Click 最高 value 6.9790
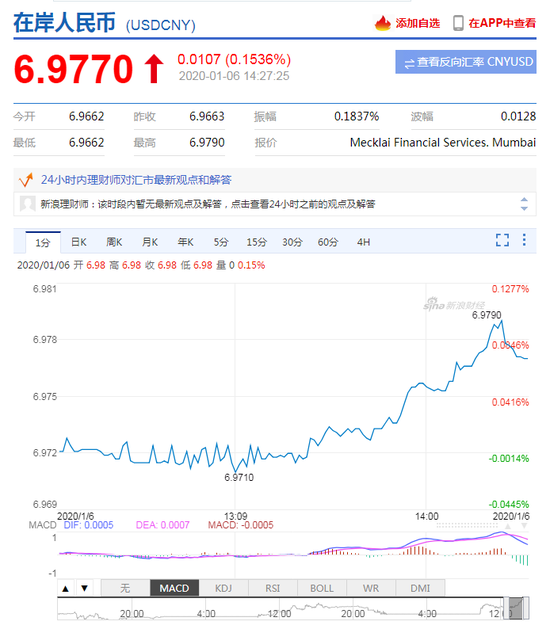Screen dimensions: 550x629 207,142
